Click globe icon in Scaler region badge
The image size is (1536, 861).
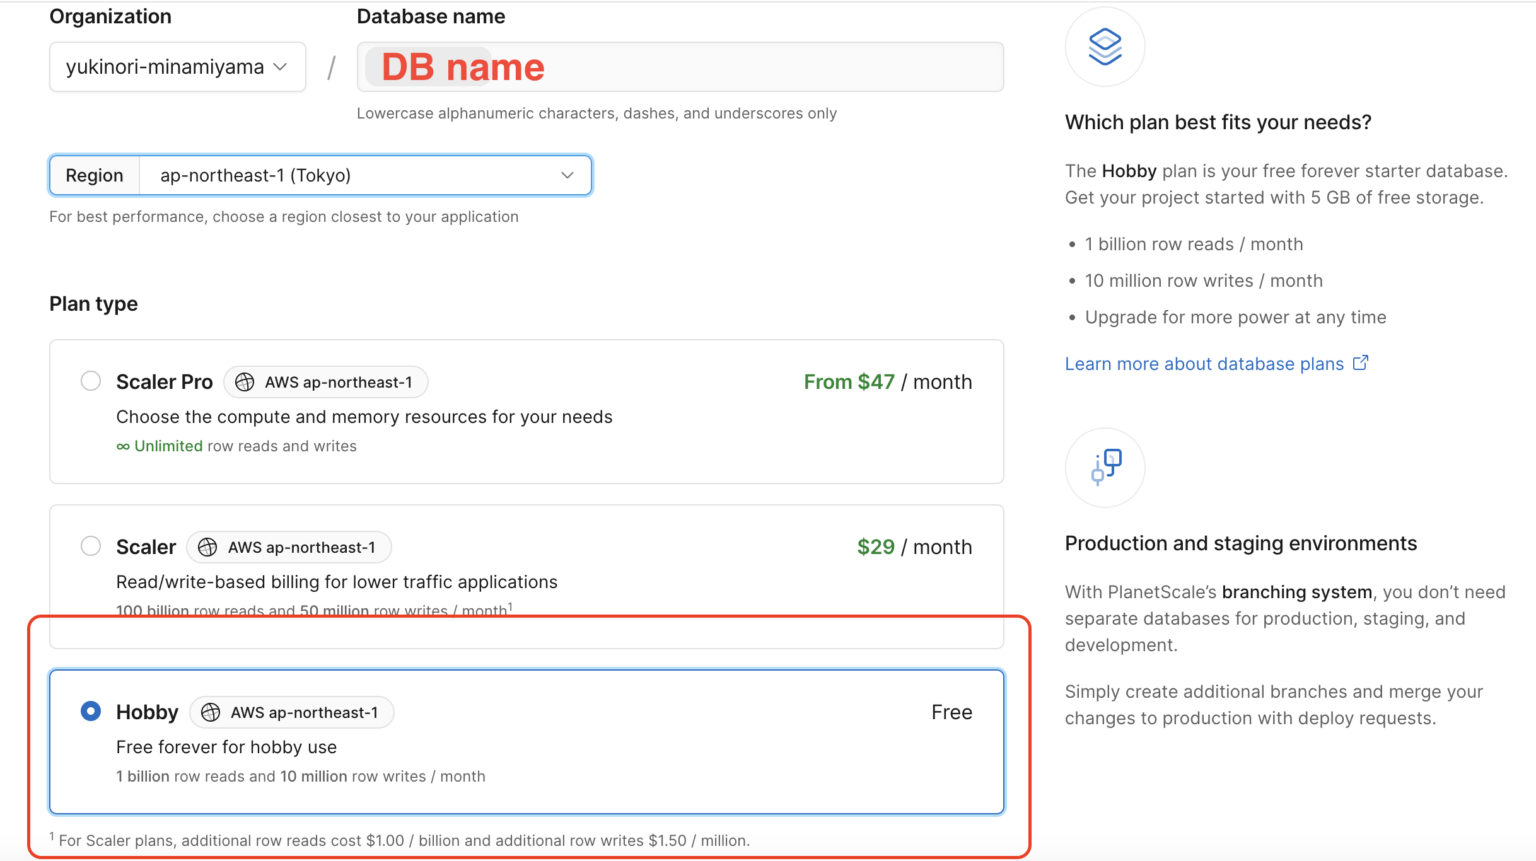click(208, 547)
